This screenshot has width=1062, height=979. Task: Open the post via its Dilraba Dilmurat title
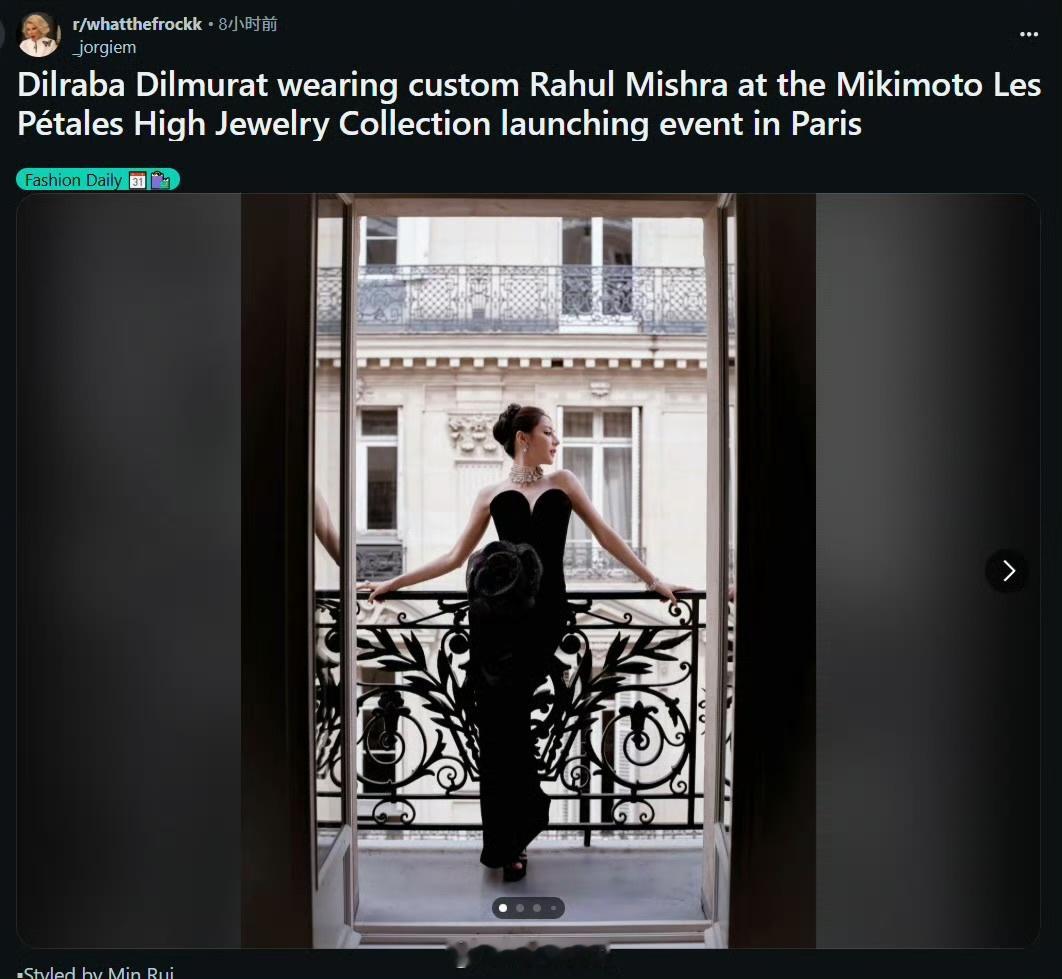528,104
